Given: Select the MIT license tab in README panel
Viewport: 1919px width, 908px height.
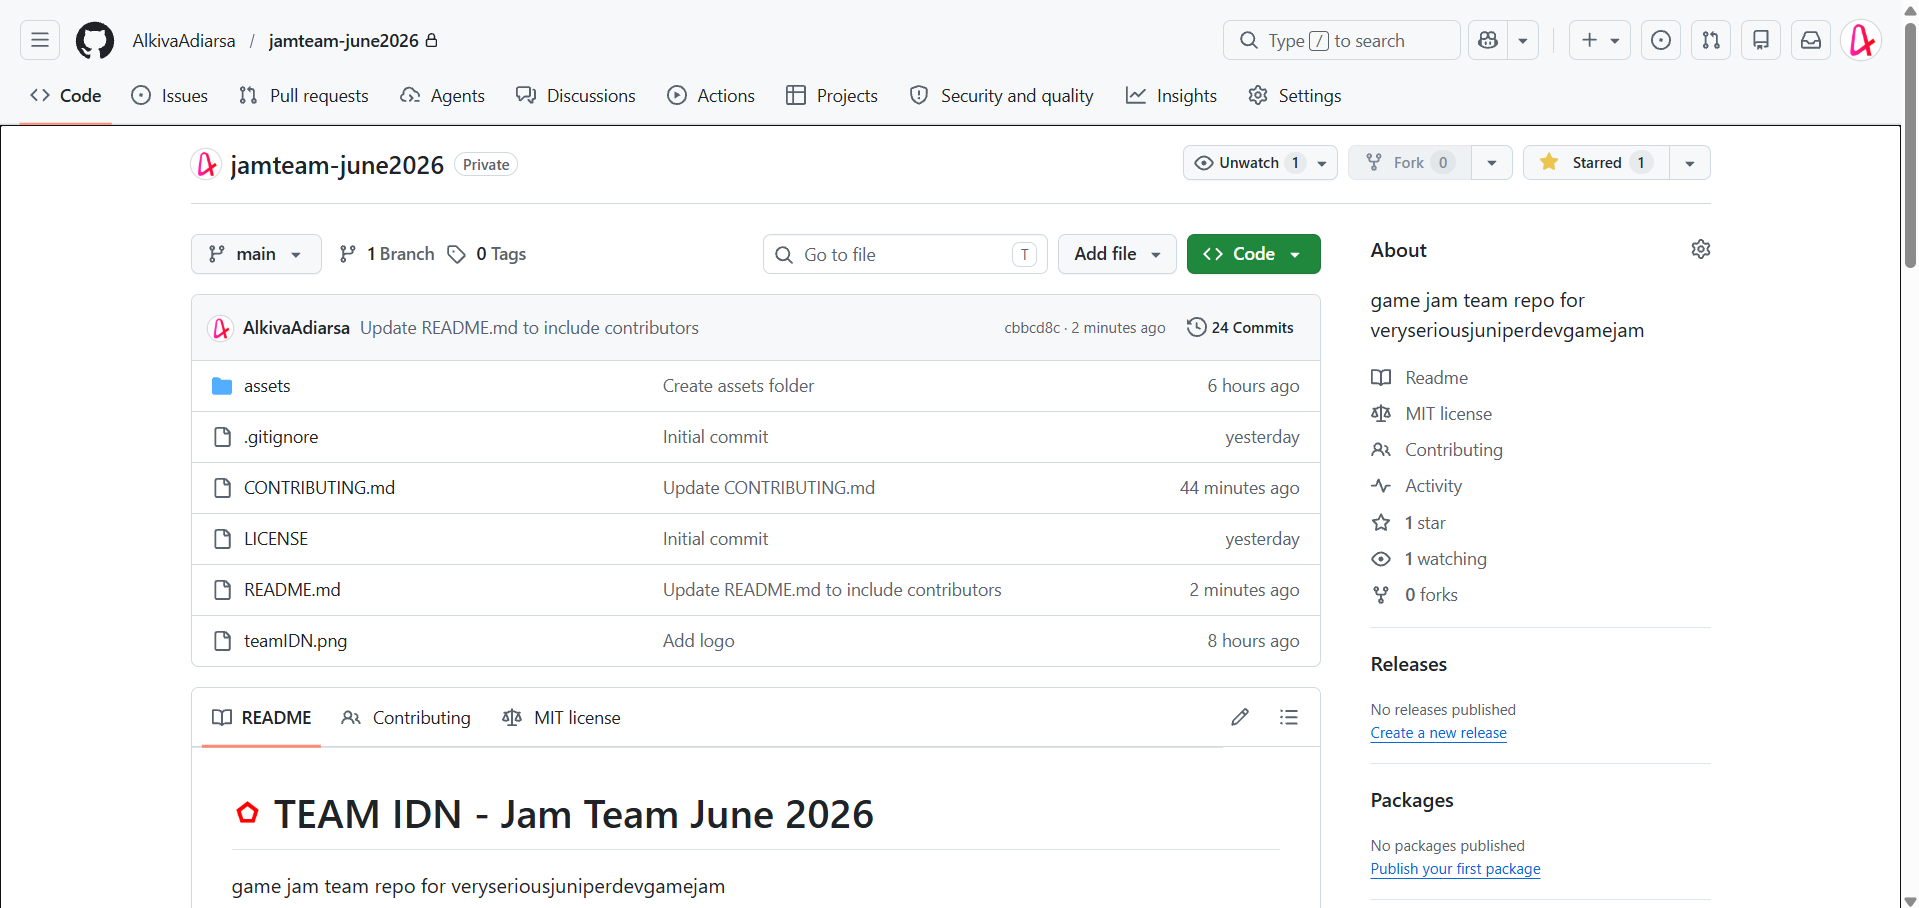Looking at the screenshot, I should coord(561,718).
